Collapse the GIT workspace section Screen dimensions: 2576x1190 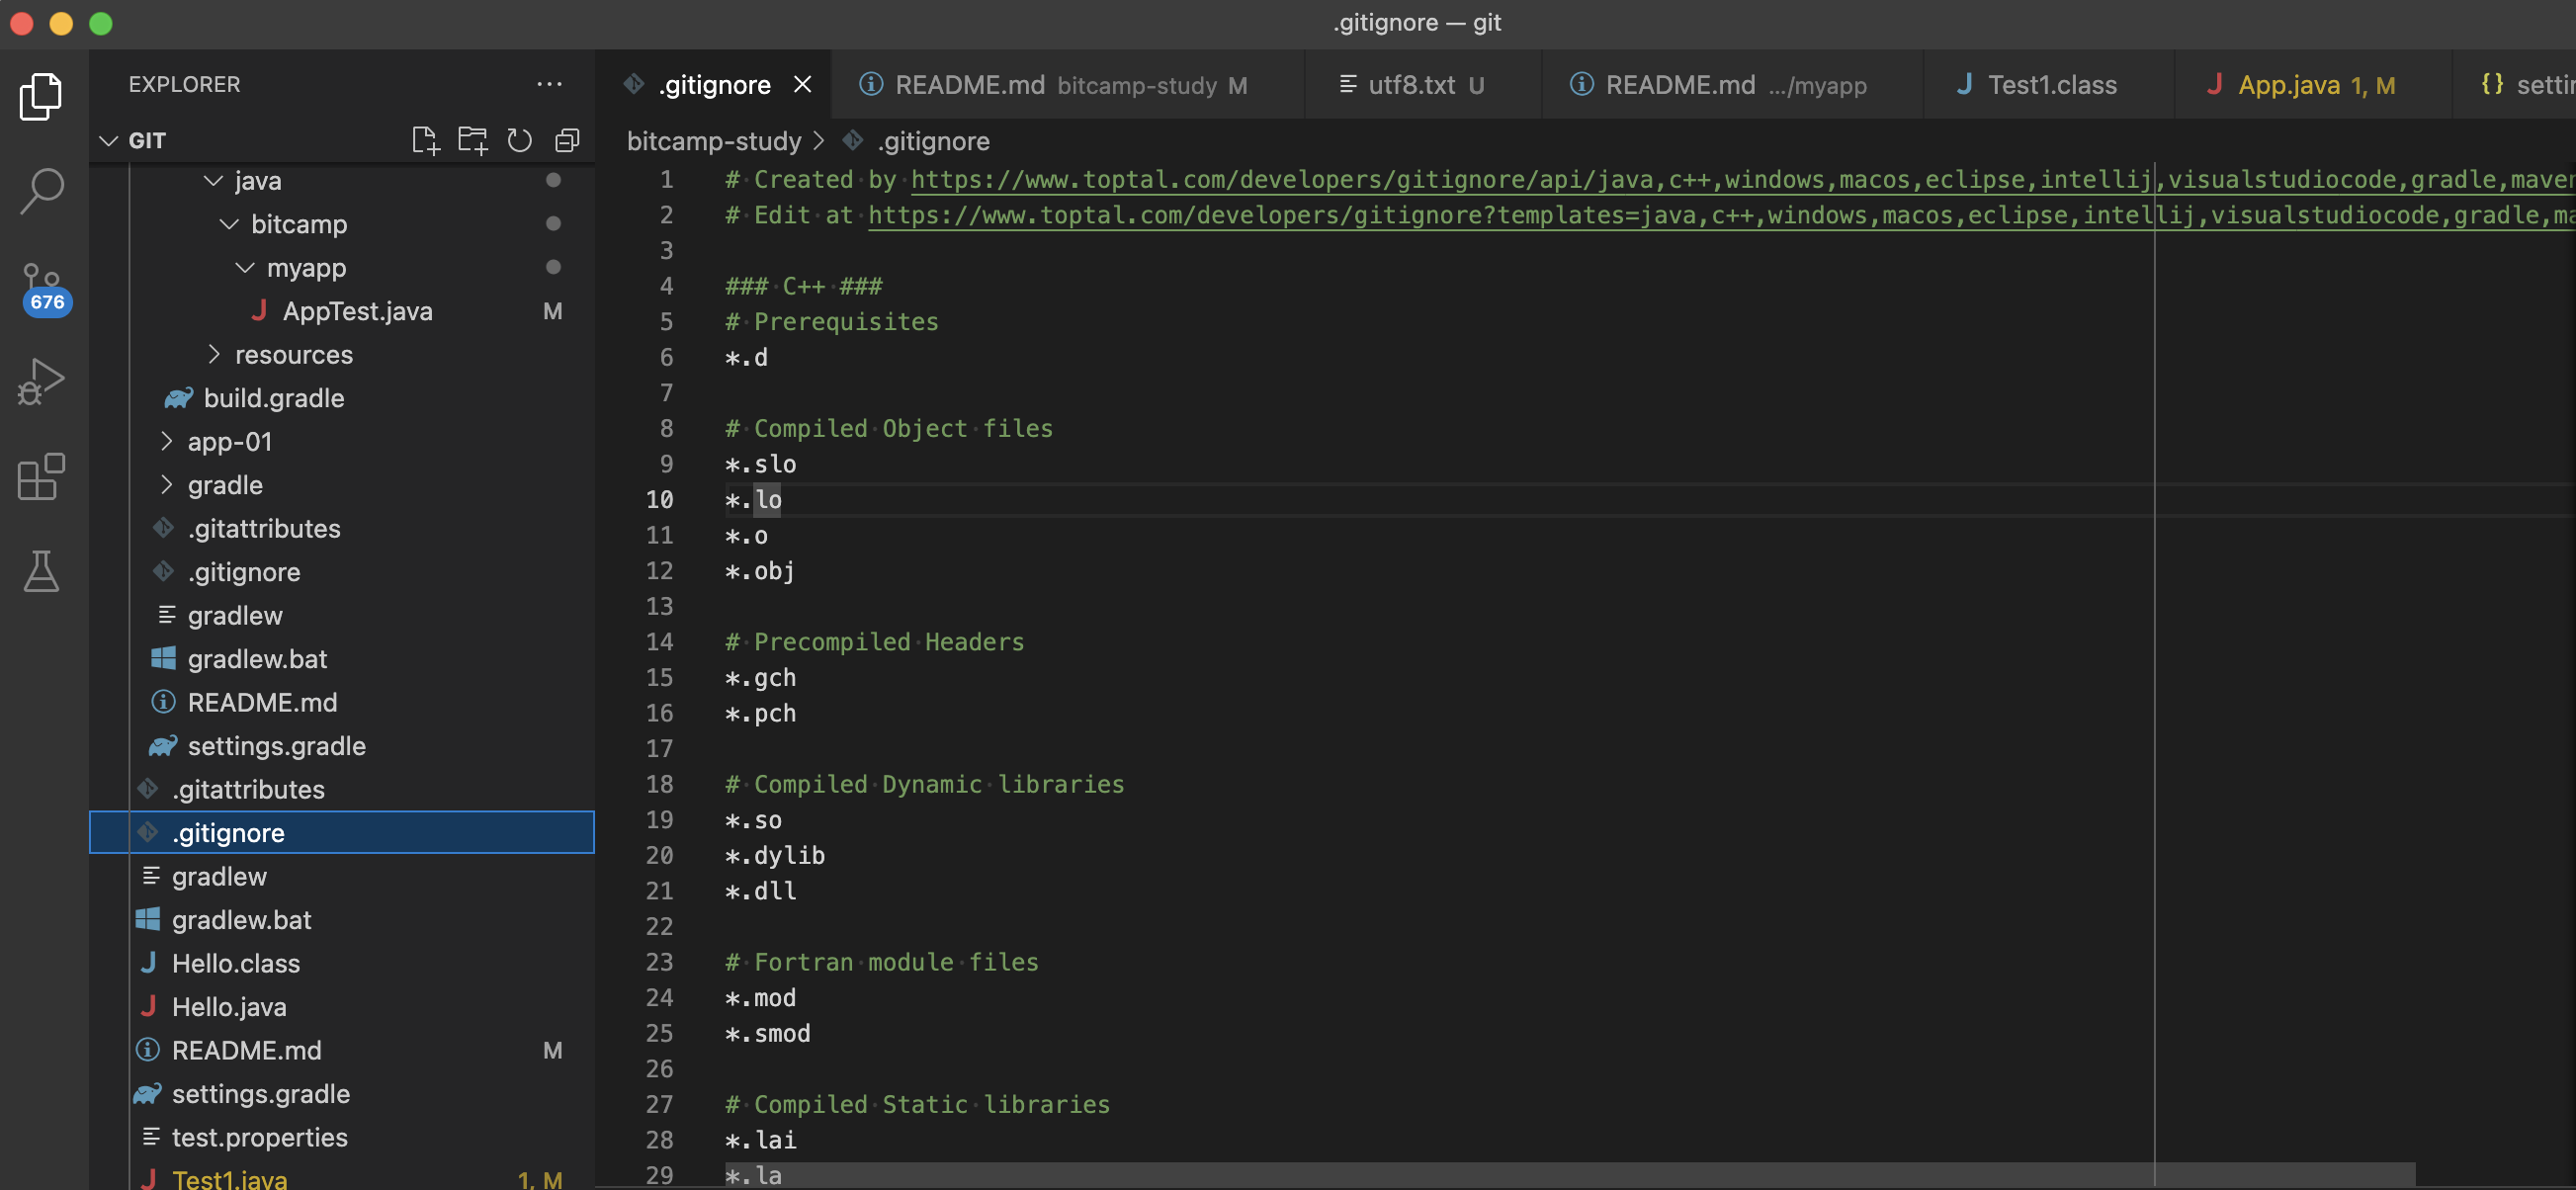pyautogui.click(x=109, y=141)
